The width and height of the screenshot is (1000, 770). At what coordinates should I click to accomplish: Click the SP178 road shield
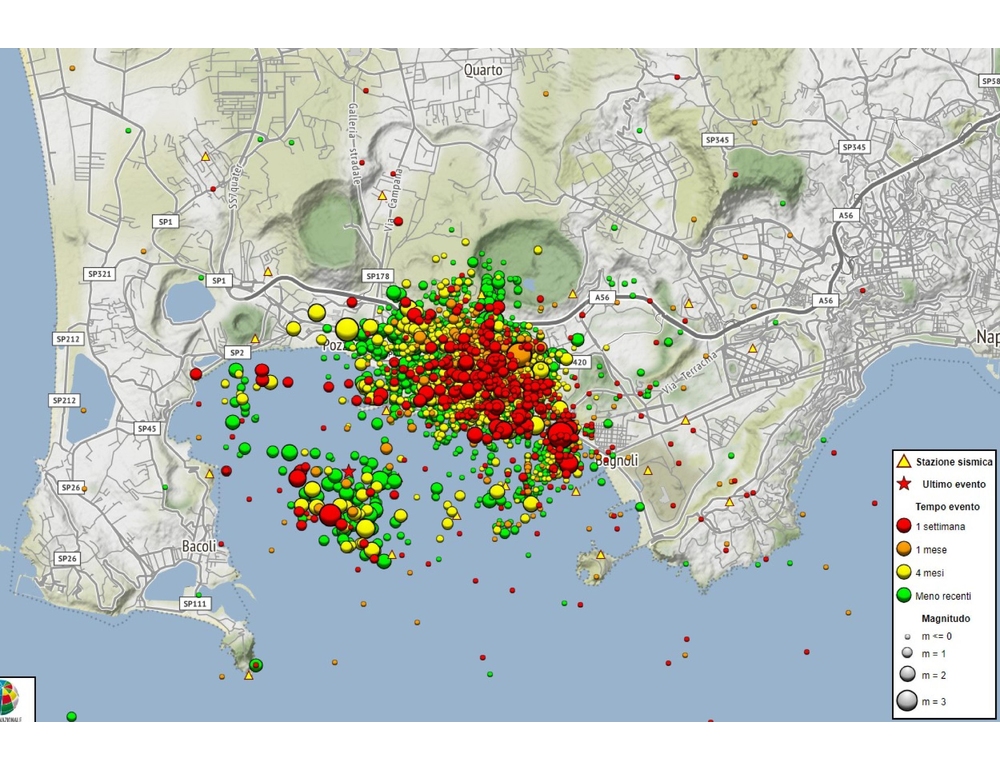tap(377, 276)
